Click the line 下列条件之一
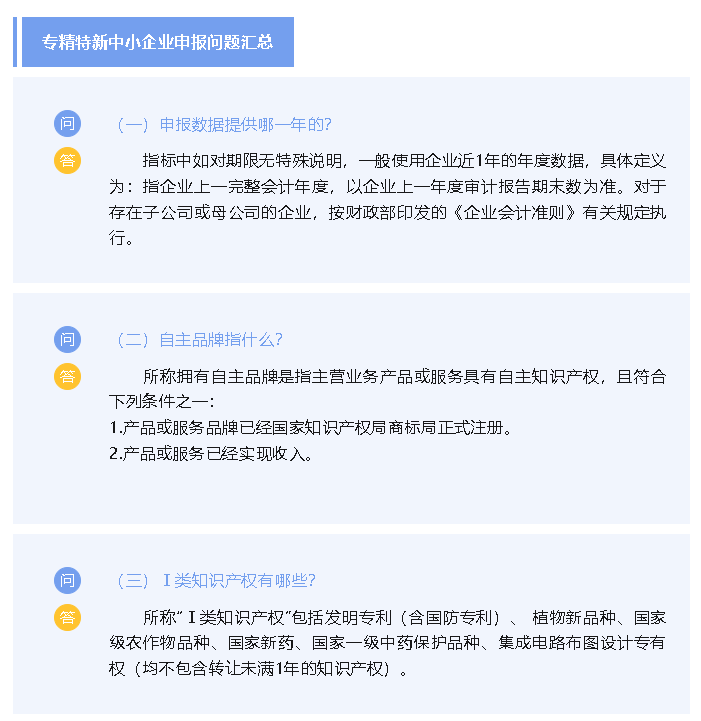This screenshot has width=701, height=721. point(161,402)
